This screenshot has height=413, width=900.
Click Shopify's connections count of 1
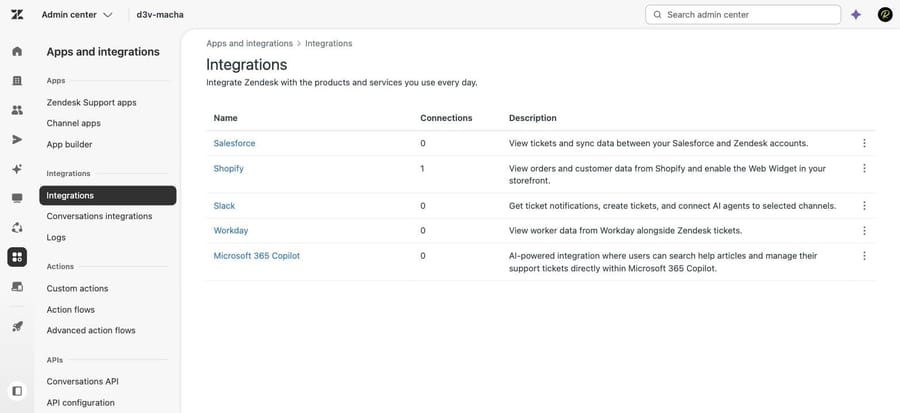click(422, 169)
